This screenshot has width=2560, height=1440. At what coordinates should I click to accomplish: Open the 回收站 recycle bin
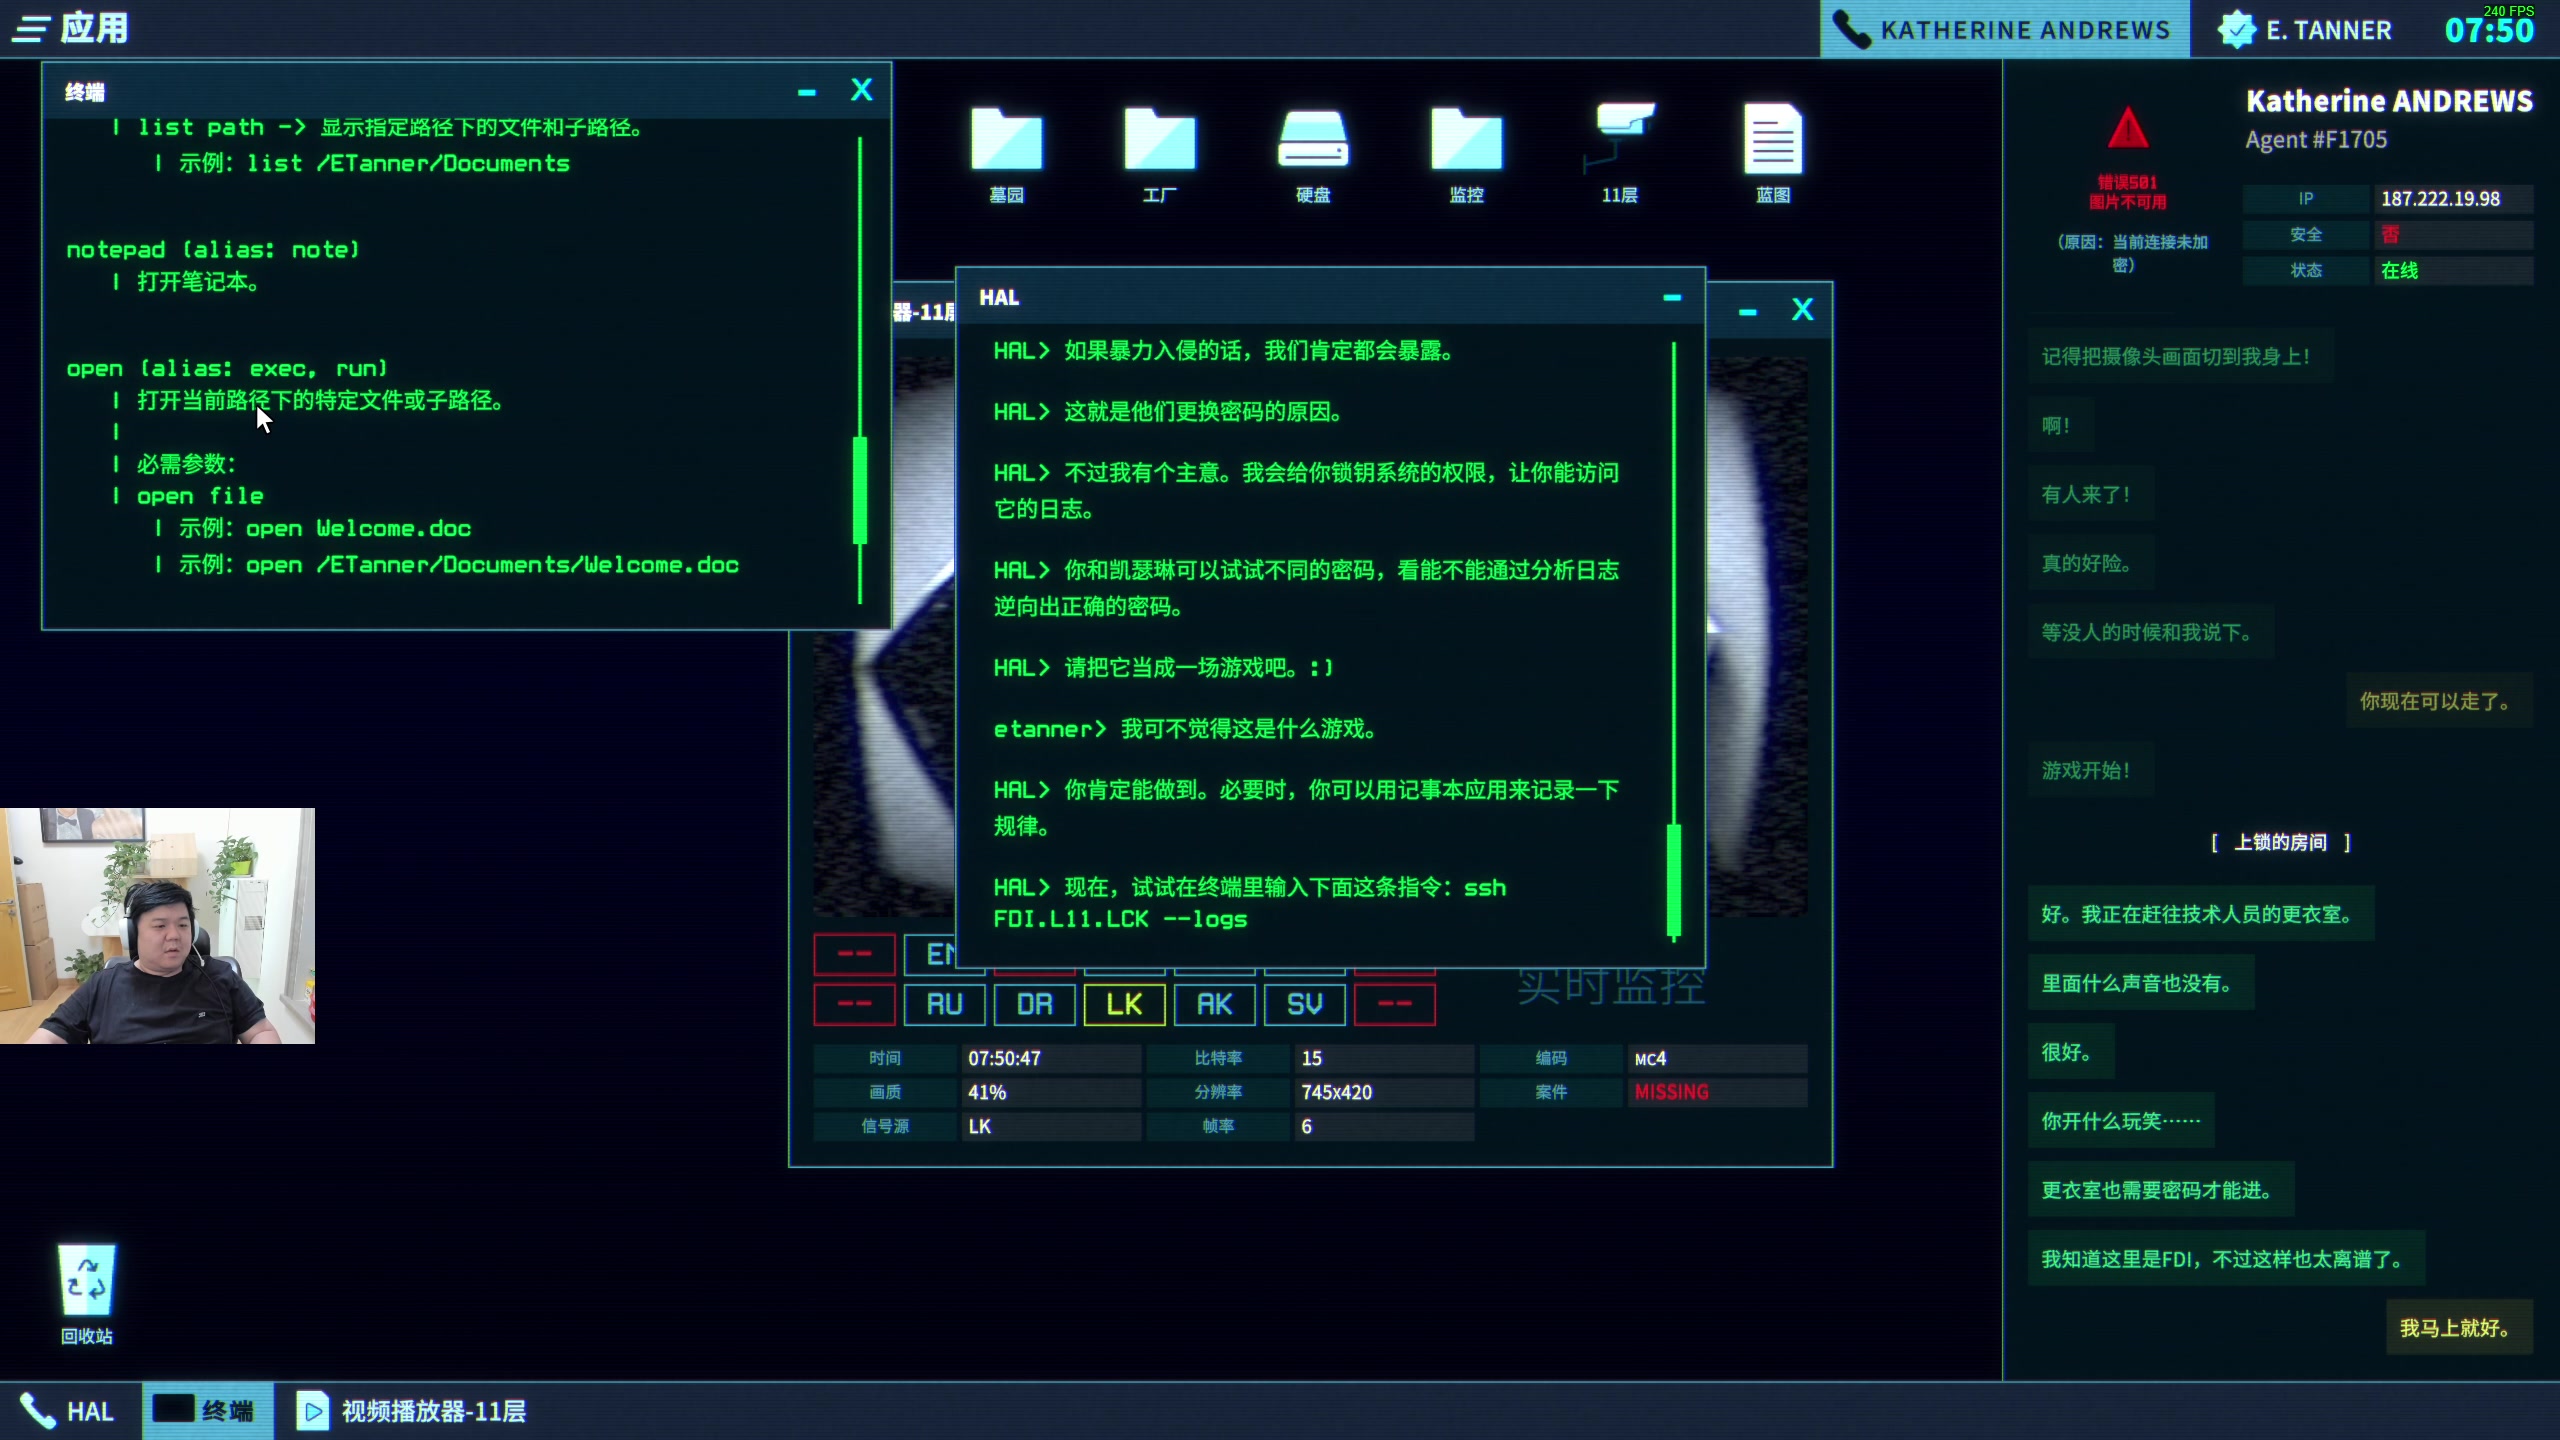pyautogui.click(x=86, y=1282)
